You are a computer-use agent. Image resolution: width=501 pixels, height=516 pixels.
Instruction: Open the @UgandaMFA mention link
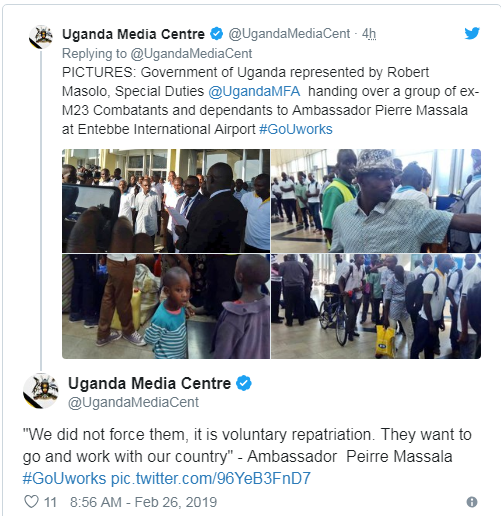point(254,91)
